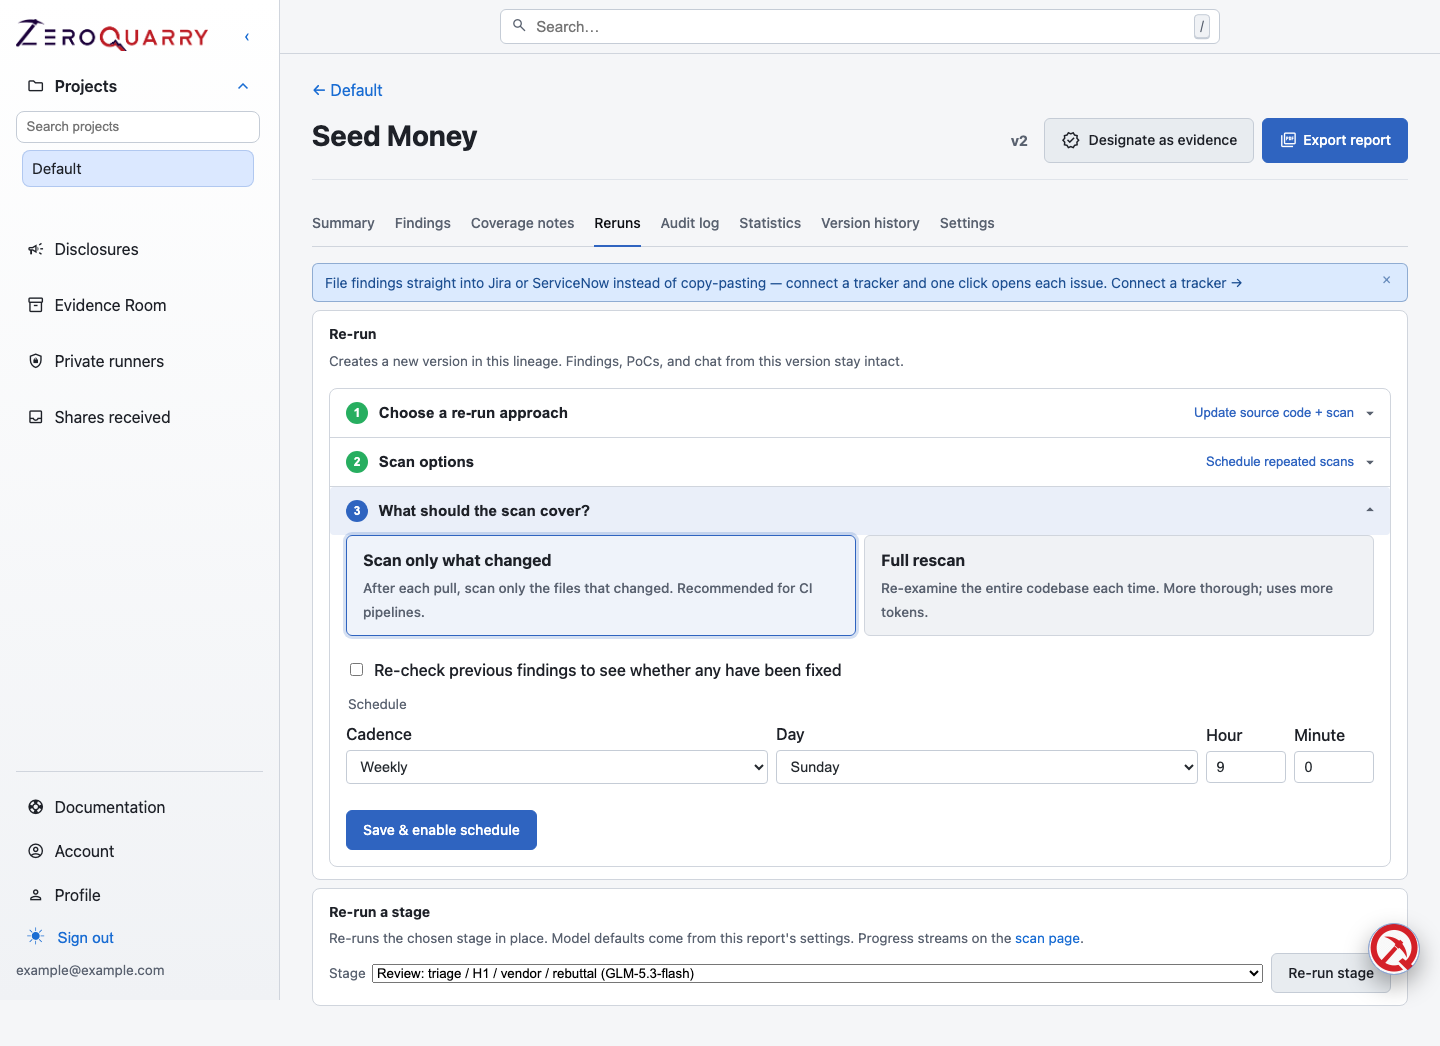Click the slash shortcut badge
This screenshot has width=1440, height=1046.
click(x=1202, y=27)
